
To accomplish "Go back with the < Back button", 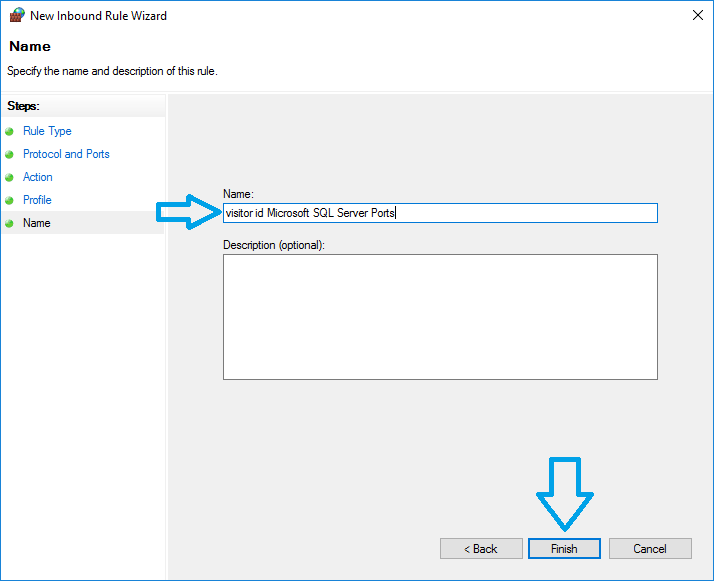I will click(x=481, y=549).
